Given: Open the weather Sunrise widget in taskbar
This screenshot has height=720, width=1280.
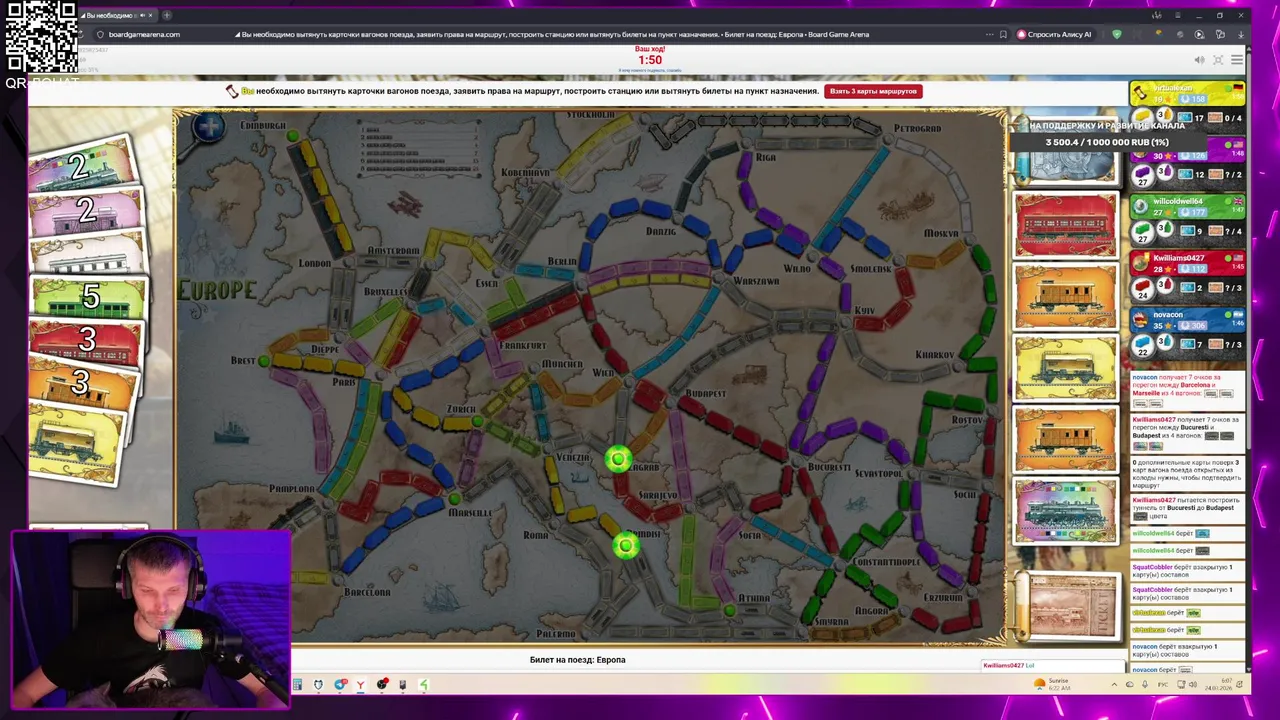Looking at the screenshot, I should click(1052, 684).
